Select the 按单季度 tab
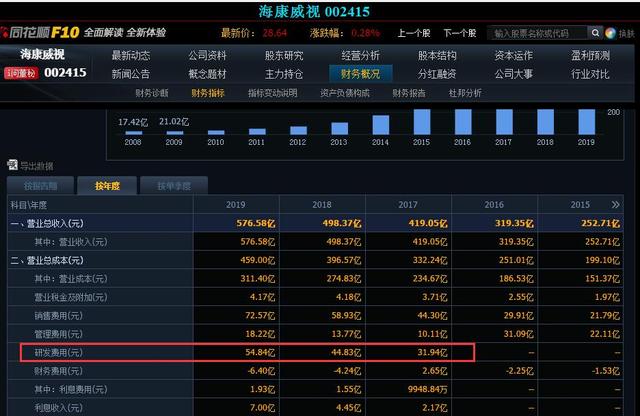 coord(174,186)
